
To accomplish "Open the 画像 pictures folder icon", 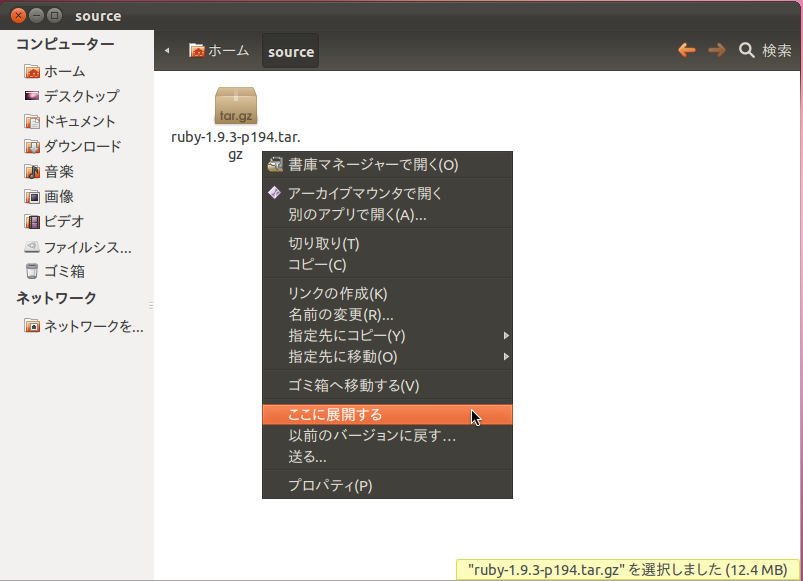I will pyautogui.click(x=32, y=197).
